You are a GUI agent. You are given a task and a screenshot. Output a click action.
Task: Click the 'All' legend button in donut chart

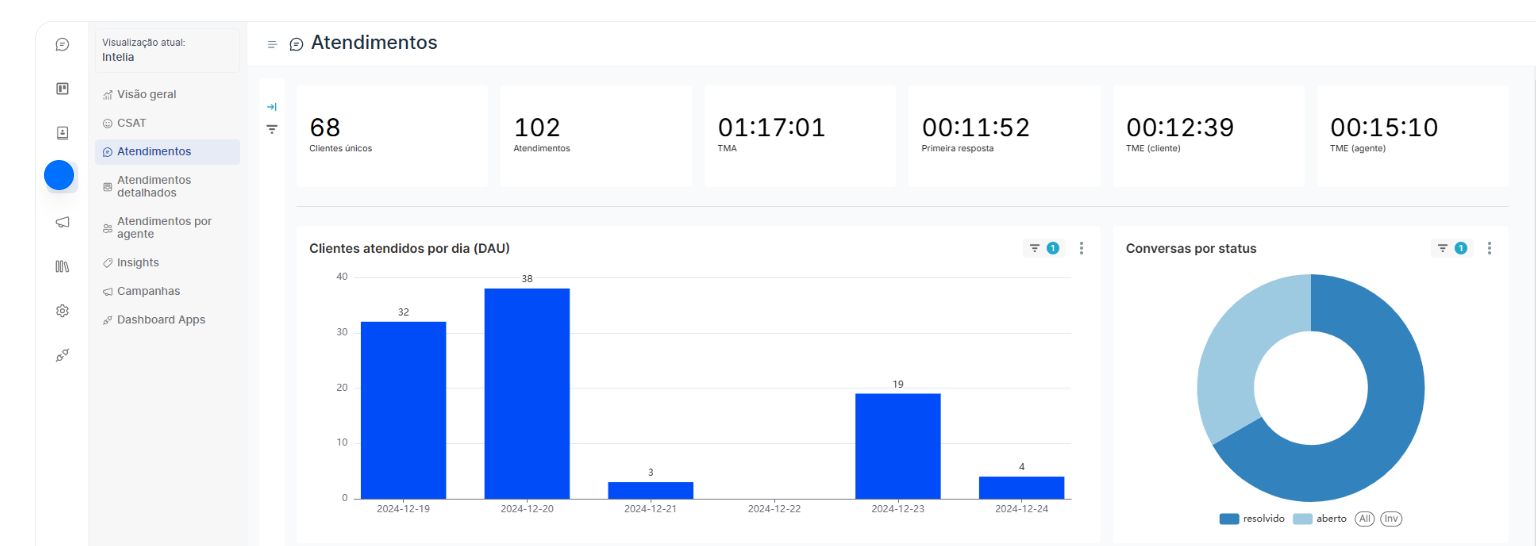coord(1365,519)
